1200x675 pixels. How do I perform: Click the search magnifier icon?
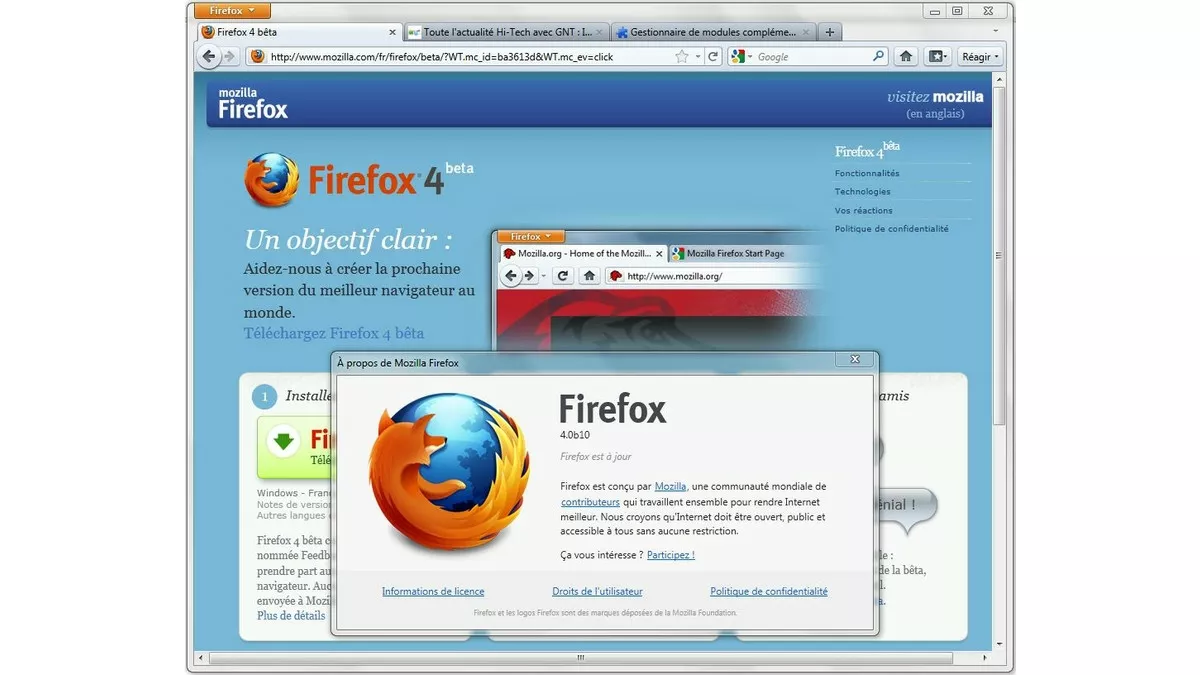[879, 57]
